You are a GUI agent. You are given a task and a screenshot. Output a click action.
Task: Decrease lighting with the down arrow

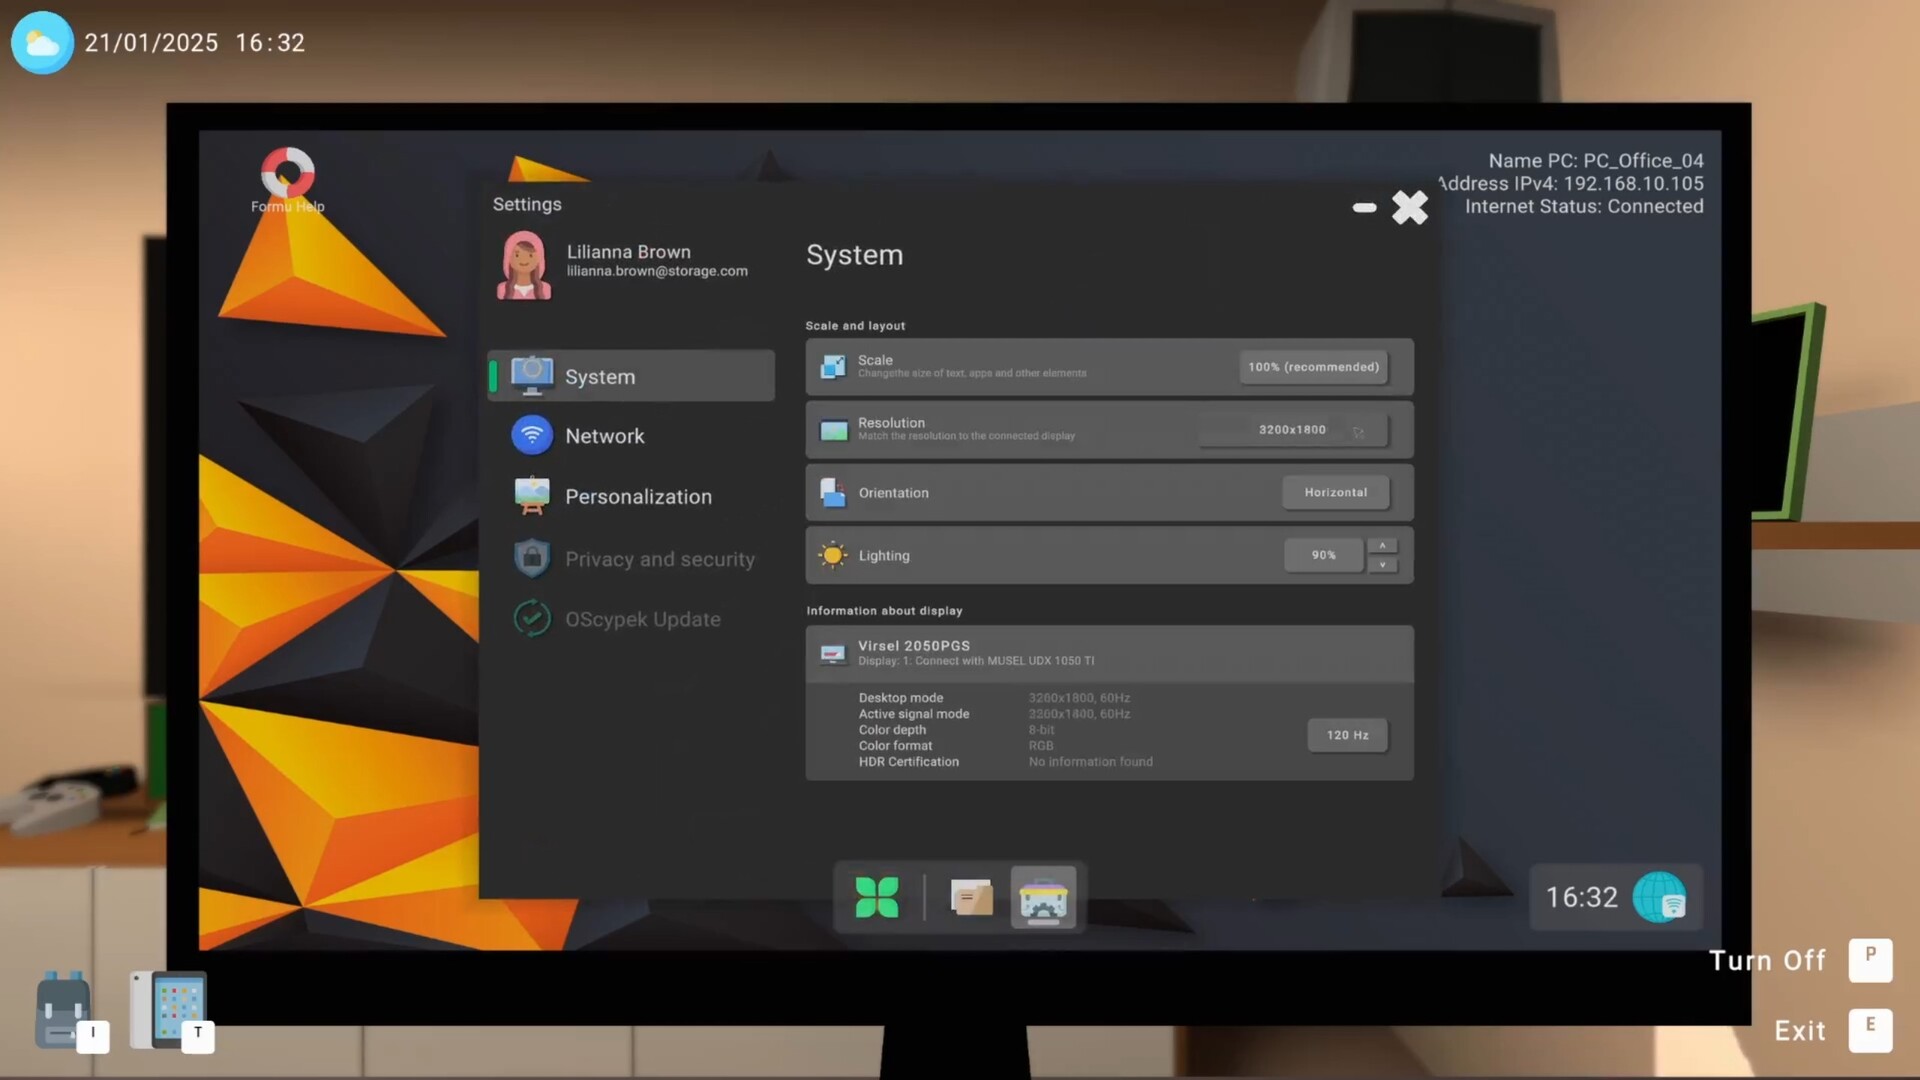[1382, 565]
